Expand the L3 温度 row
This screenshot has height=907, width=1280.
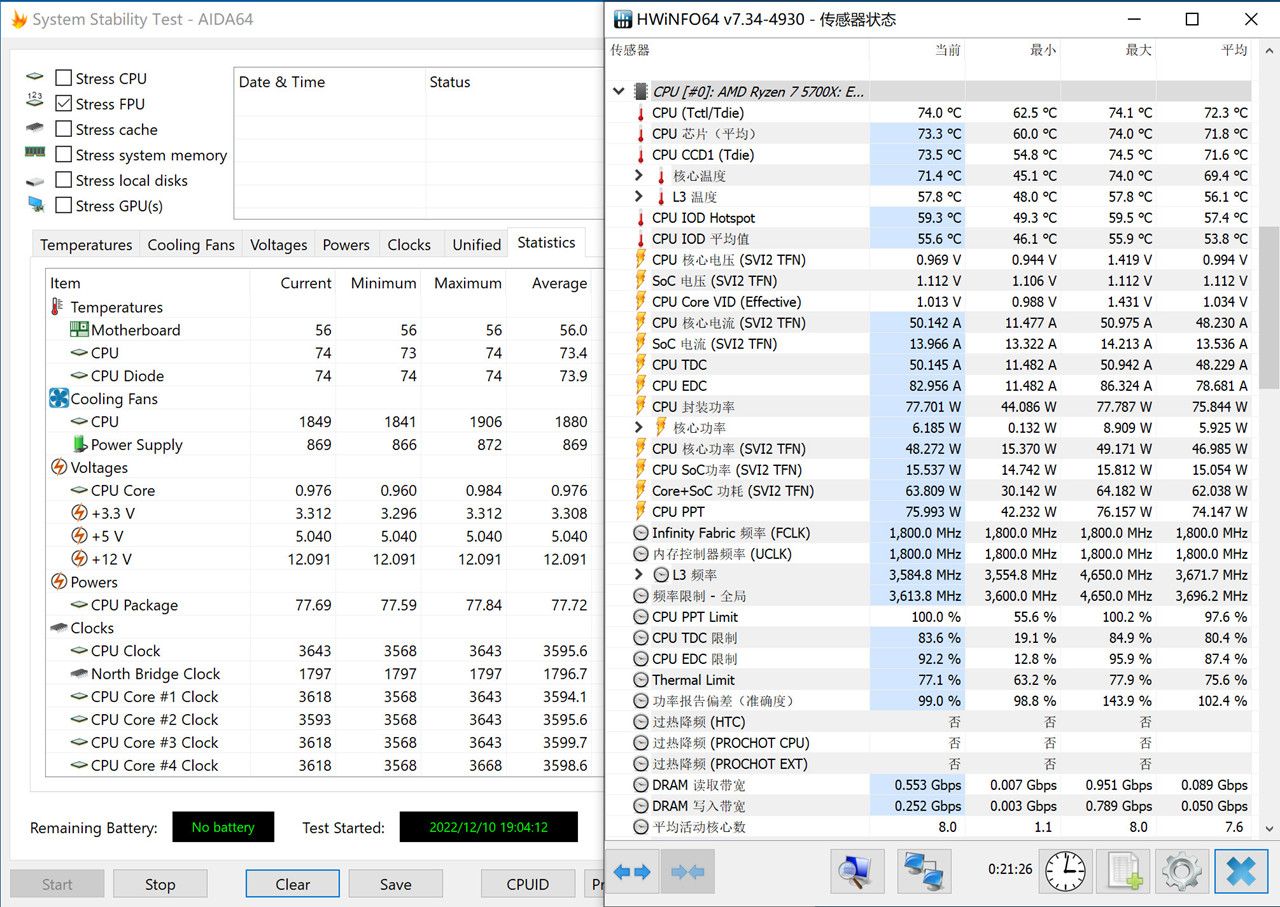(640, 196)
